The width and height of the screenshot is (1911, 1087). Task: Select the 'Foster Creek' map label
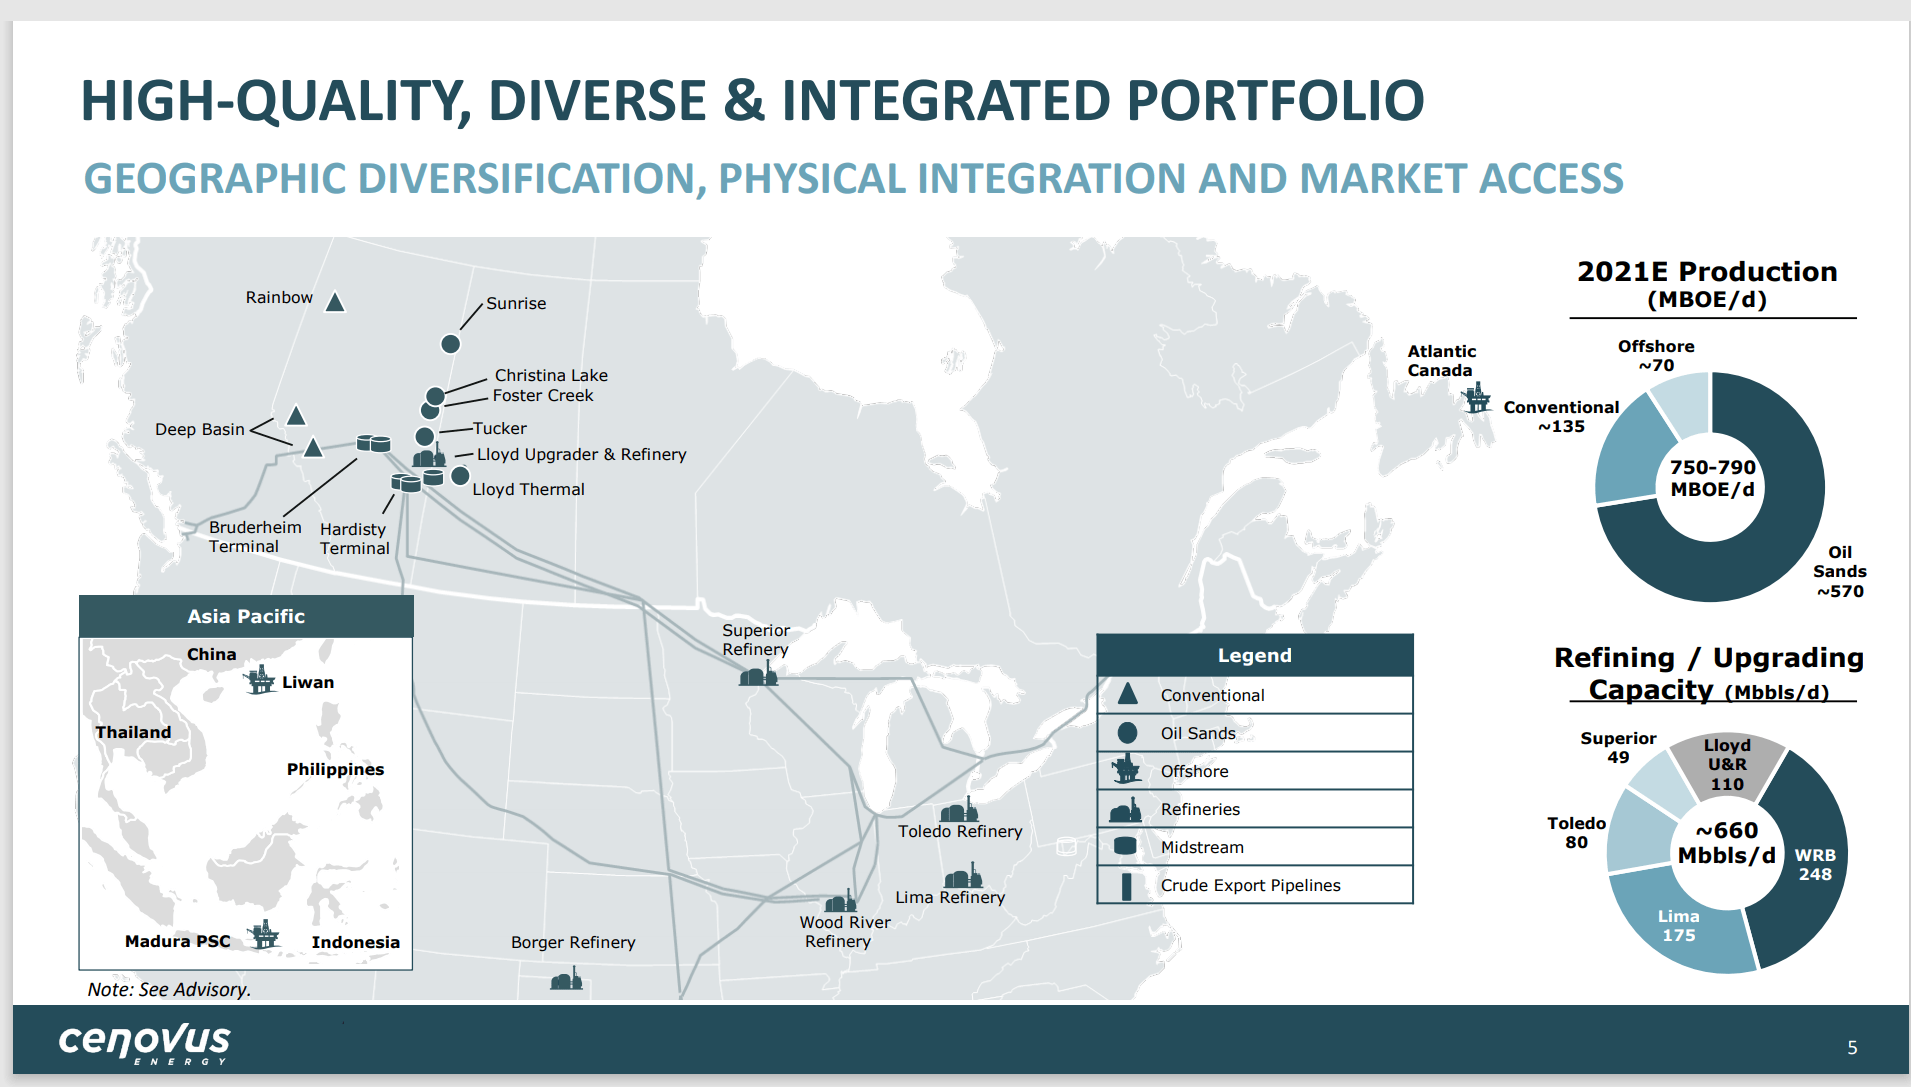543,395
